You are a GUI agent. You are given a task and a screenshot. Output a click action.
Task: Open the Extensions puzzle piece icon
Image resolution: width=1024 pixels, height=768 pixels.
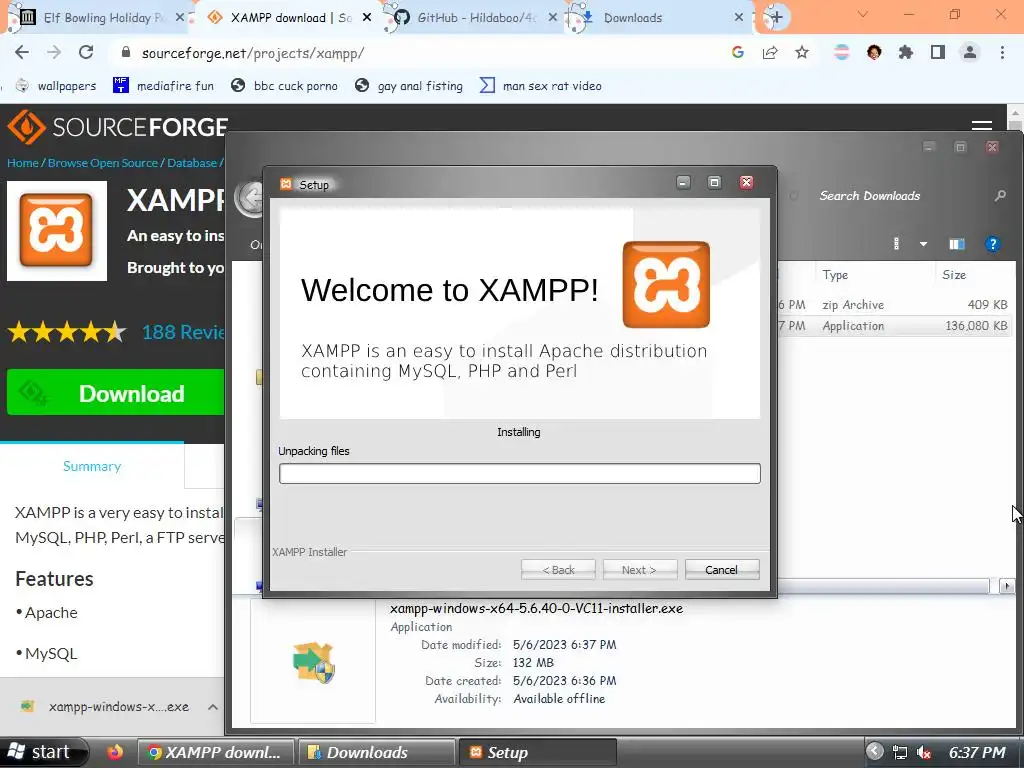(906, 53)
